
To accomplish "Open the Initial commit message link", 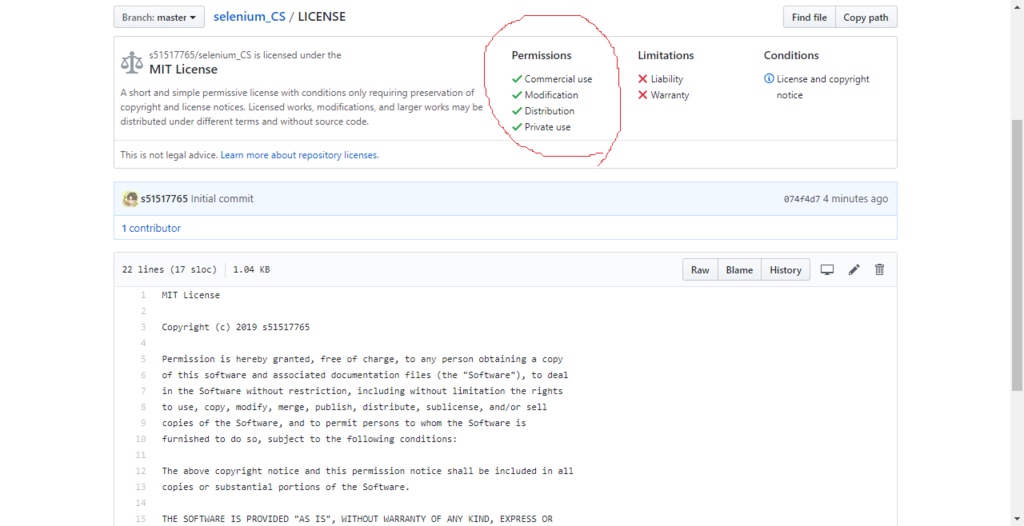I will click(x=222, y=199).
